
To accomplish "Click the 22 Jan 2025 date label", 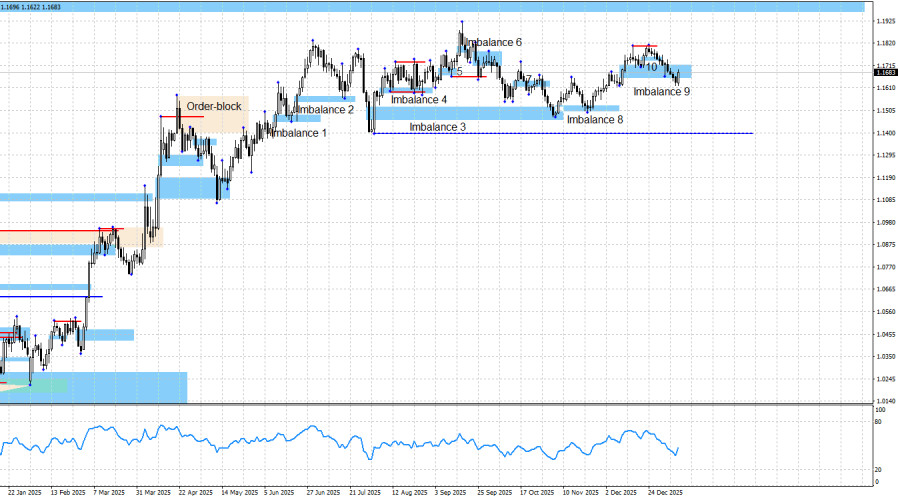I will click(x=24, y=492).
